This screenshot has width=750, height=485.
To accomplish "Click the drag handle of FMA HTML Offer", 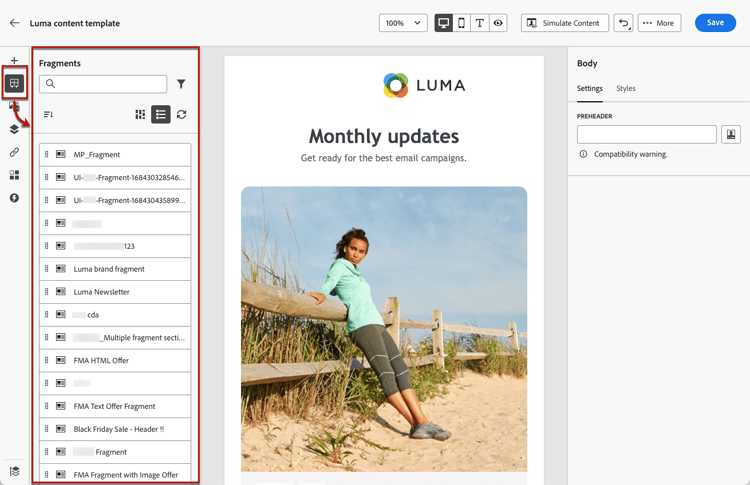I will [46, 360].
